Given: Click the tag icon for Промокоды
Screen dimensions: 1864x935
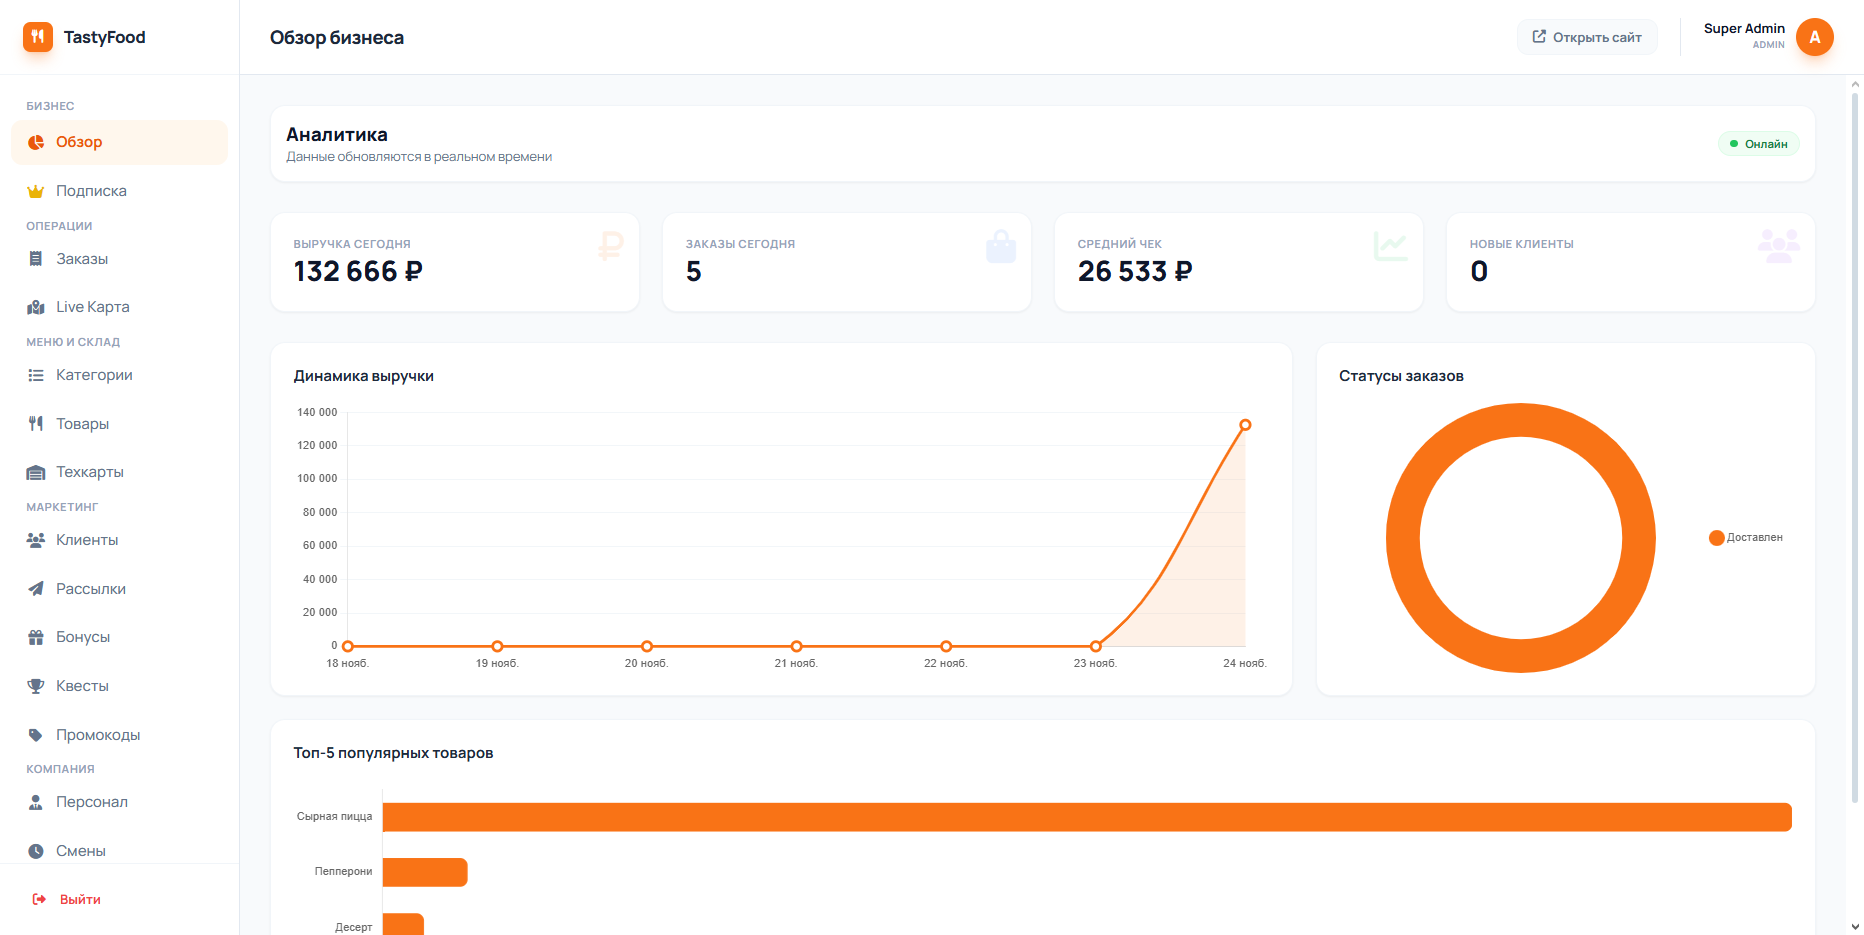Looking at the screenshot, I should pyautogui.click(x=36, y=735).
